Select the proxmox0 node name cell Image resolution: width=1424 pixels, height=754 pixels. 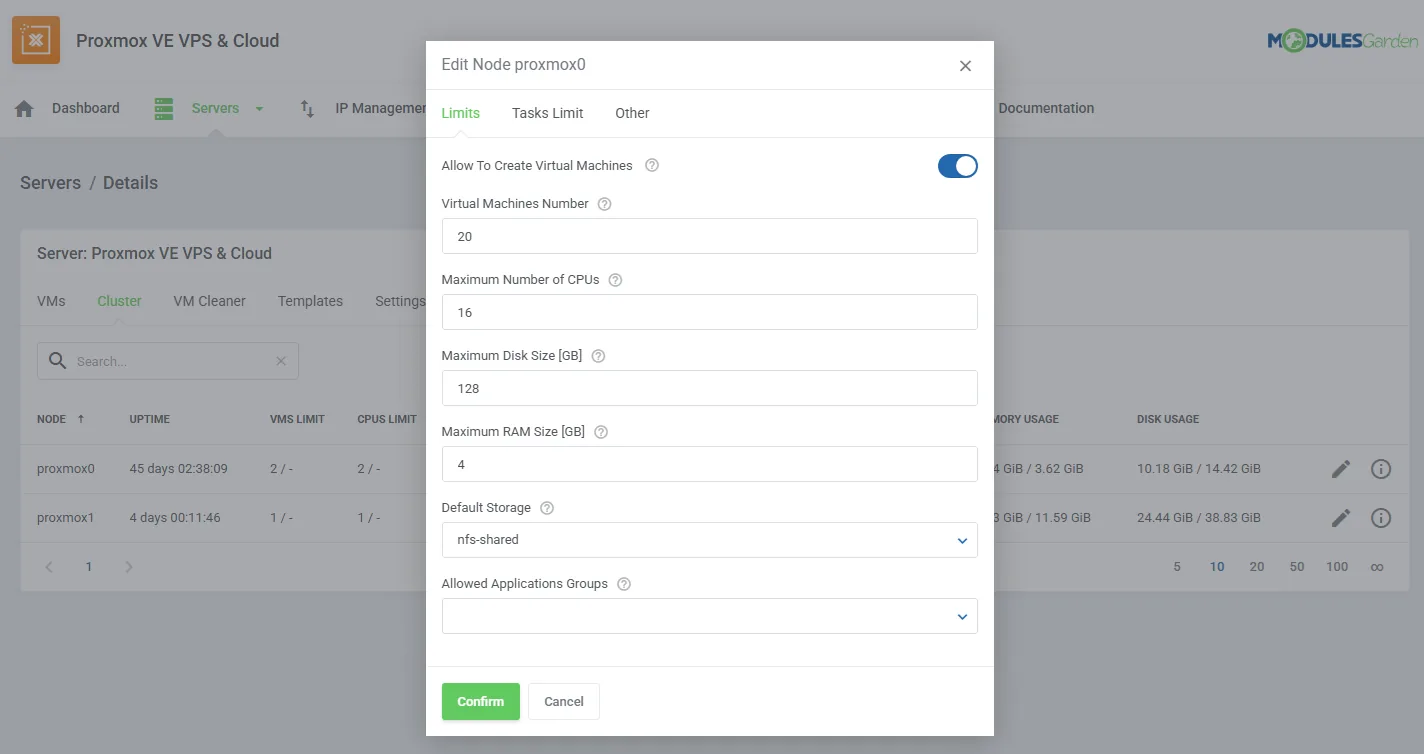pos(66,468)
